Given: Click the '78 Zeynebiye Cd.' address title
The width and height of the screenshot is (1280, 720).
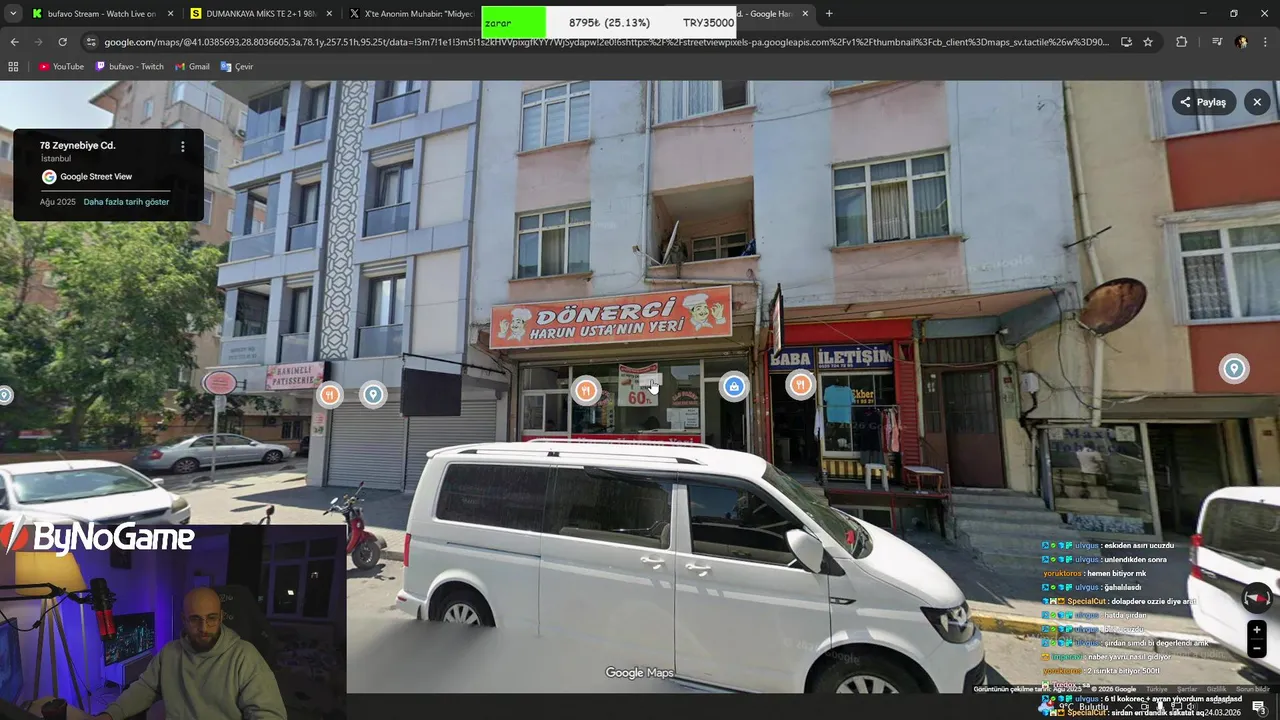Looking at the screenshot, I should click(x=77, y=145).
